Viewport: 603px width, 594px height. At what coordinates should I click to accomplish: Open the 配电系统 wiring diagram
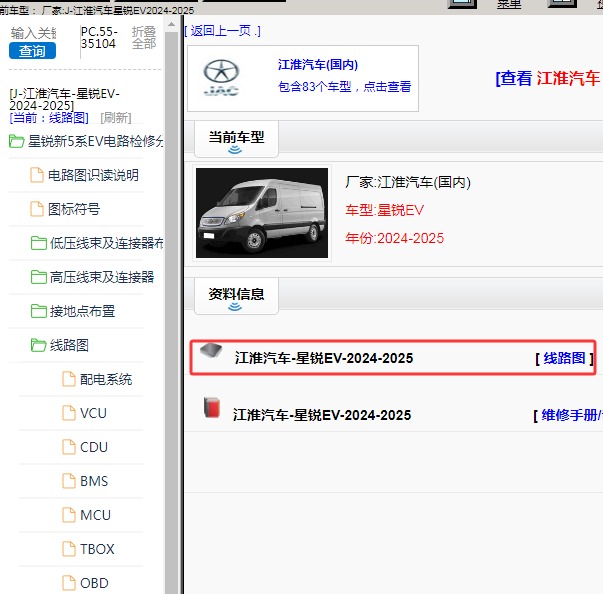[x=106, y=379]
